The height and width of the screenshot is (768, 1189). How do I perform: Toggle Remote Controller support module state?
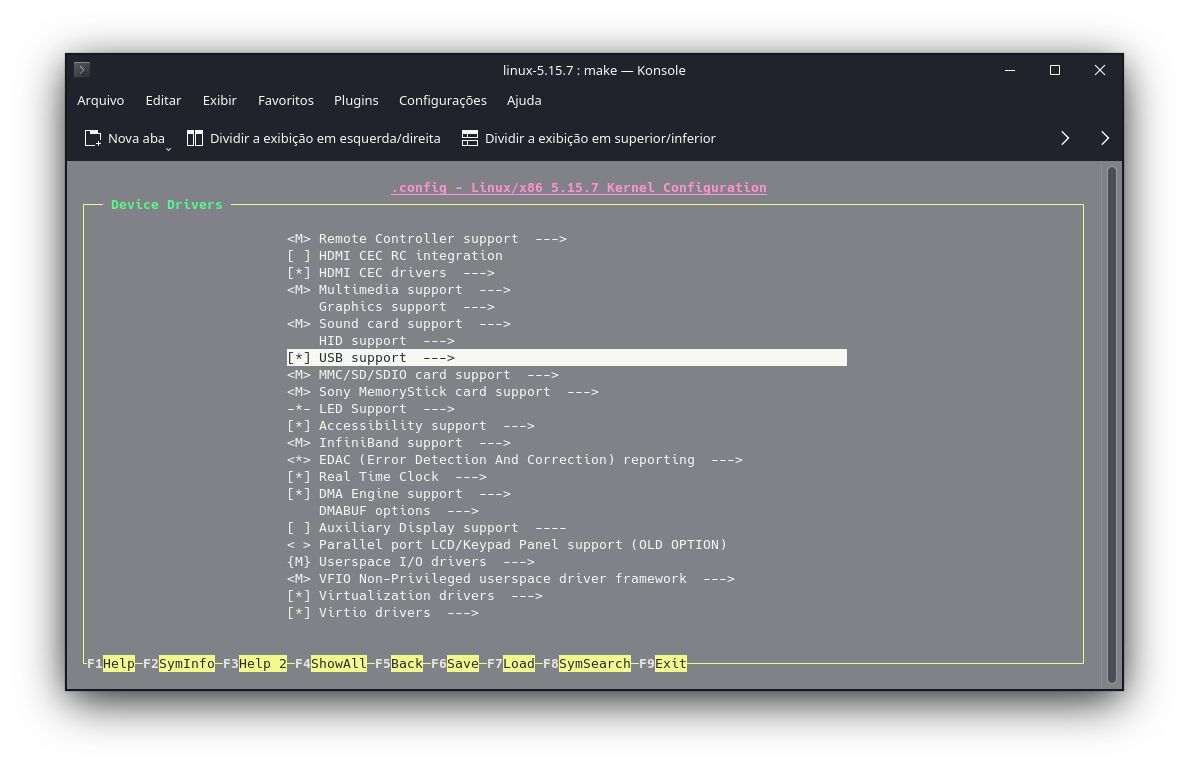pyautogui.click(x=299, y=238)
